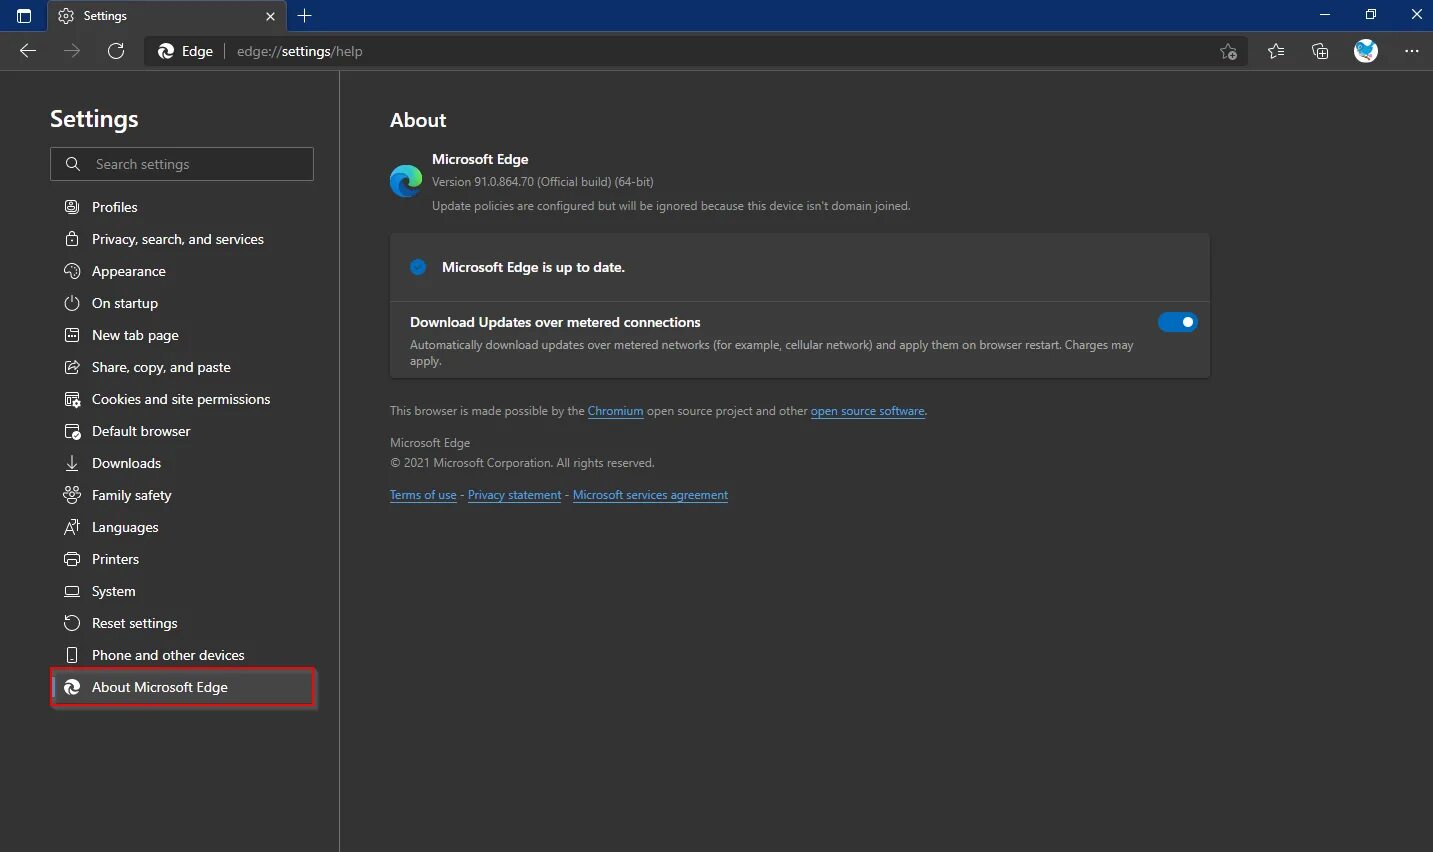Viewport: 1433px width, 852px height.
Task: Open Phone and other devices
Action: [x=182, y=655]
